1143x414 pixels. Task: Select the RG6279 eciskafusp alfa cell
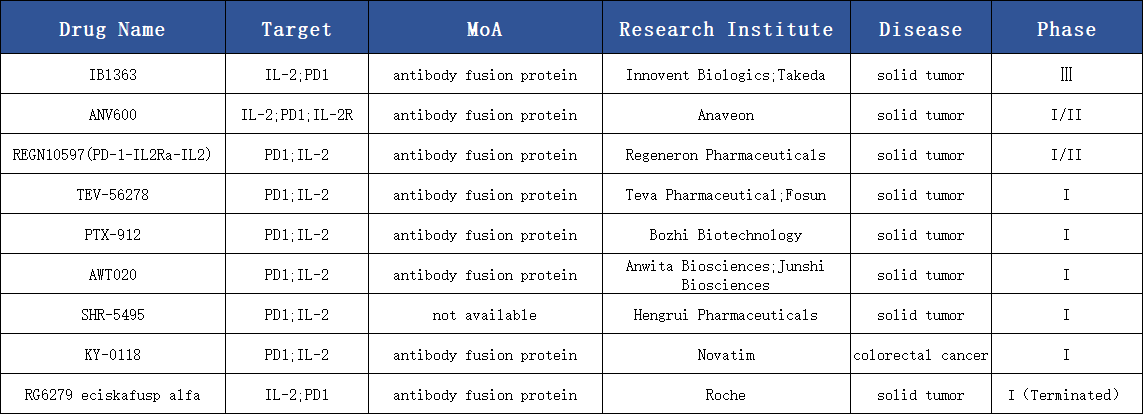point(112,395)
